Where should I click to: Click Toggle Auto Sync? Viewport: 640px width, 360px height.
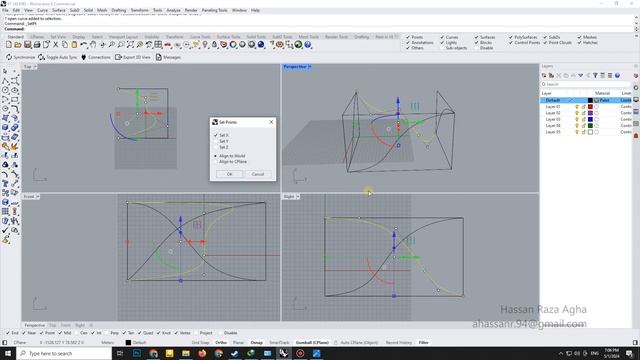coord(58,57)
